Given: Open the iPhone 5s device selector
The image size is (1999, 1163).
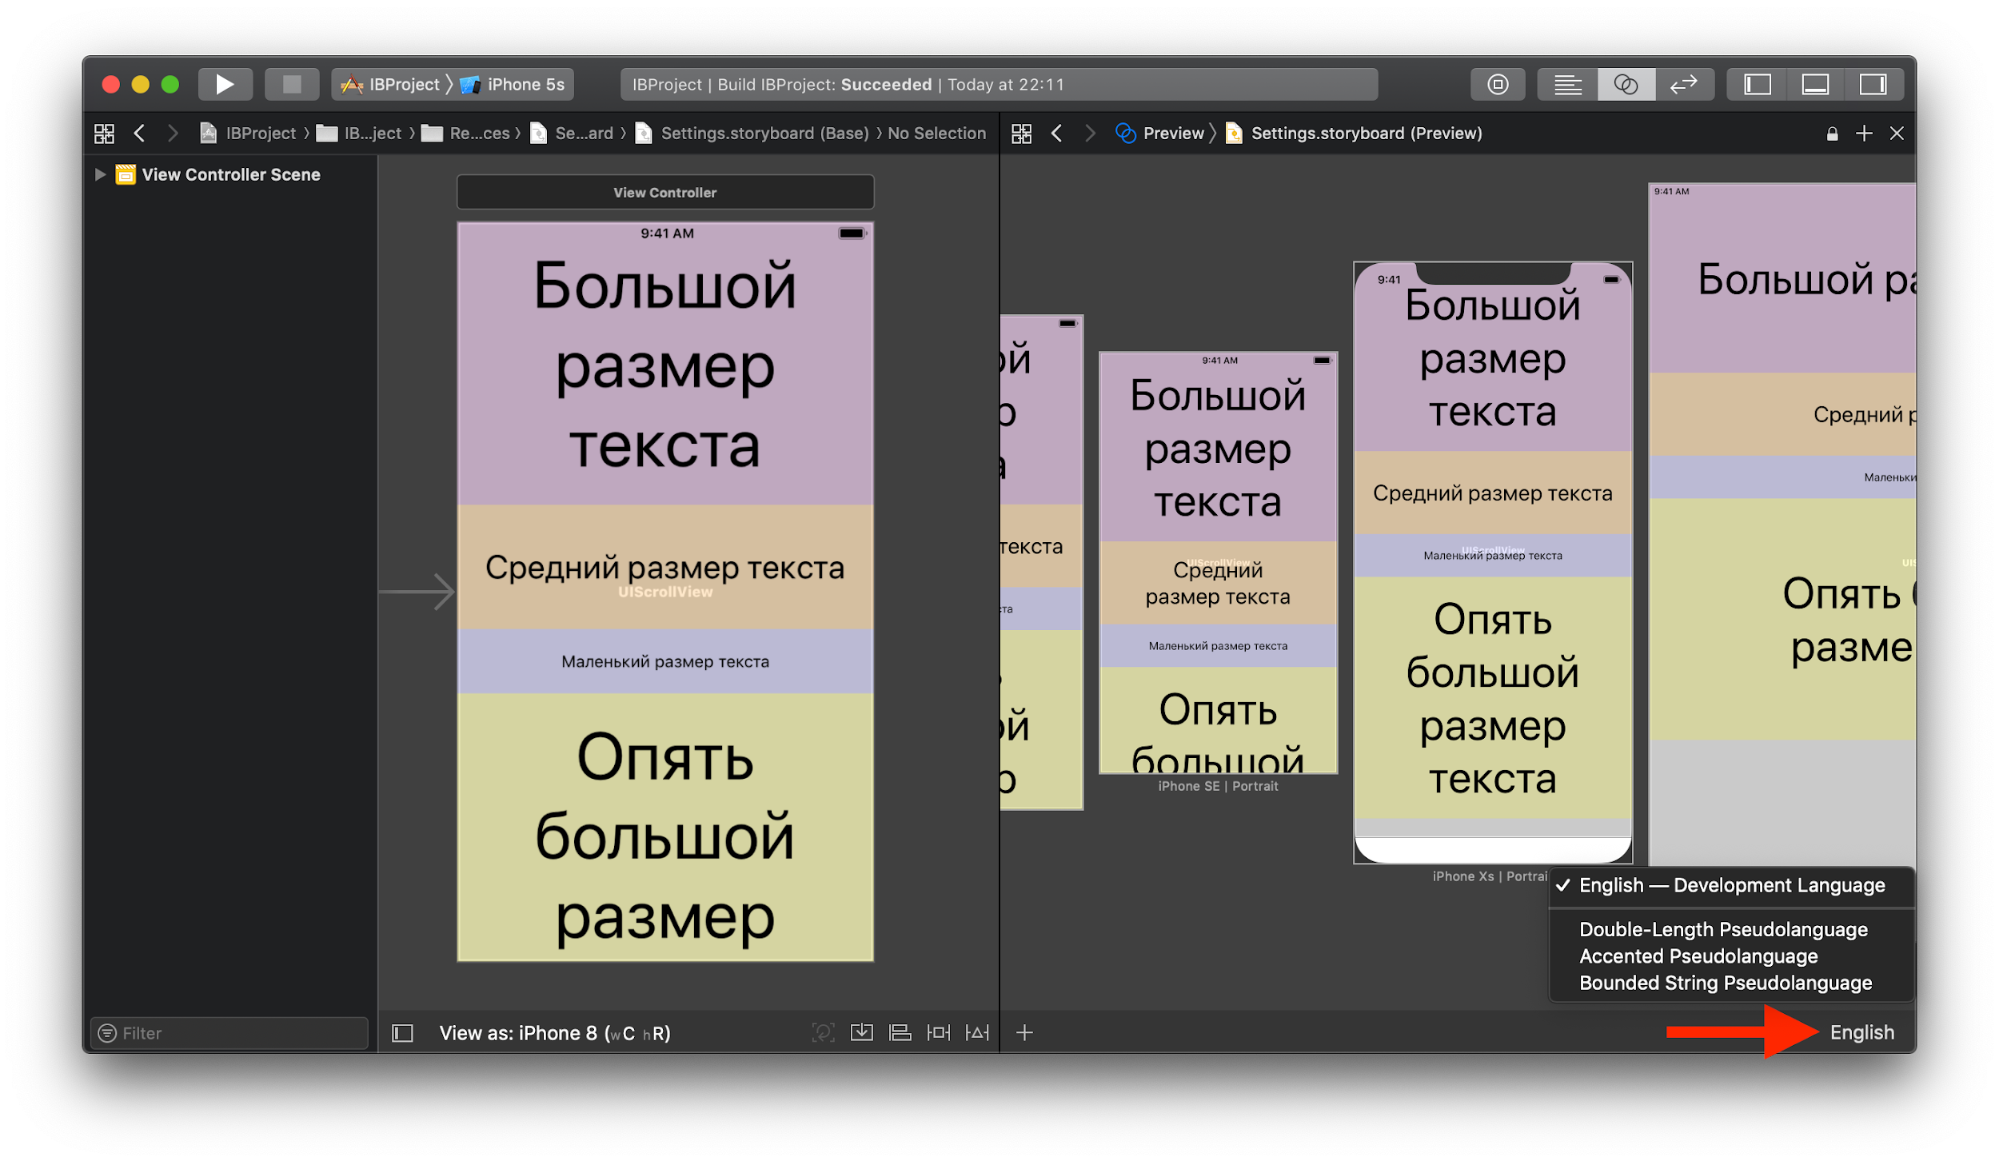Looking at the screenshot, I should tap(525, 84).
